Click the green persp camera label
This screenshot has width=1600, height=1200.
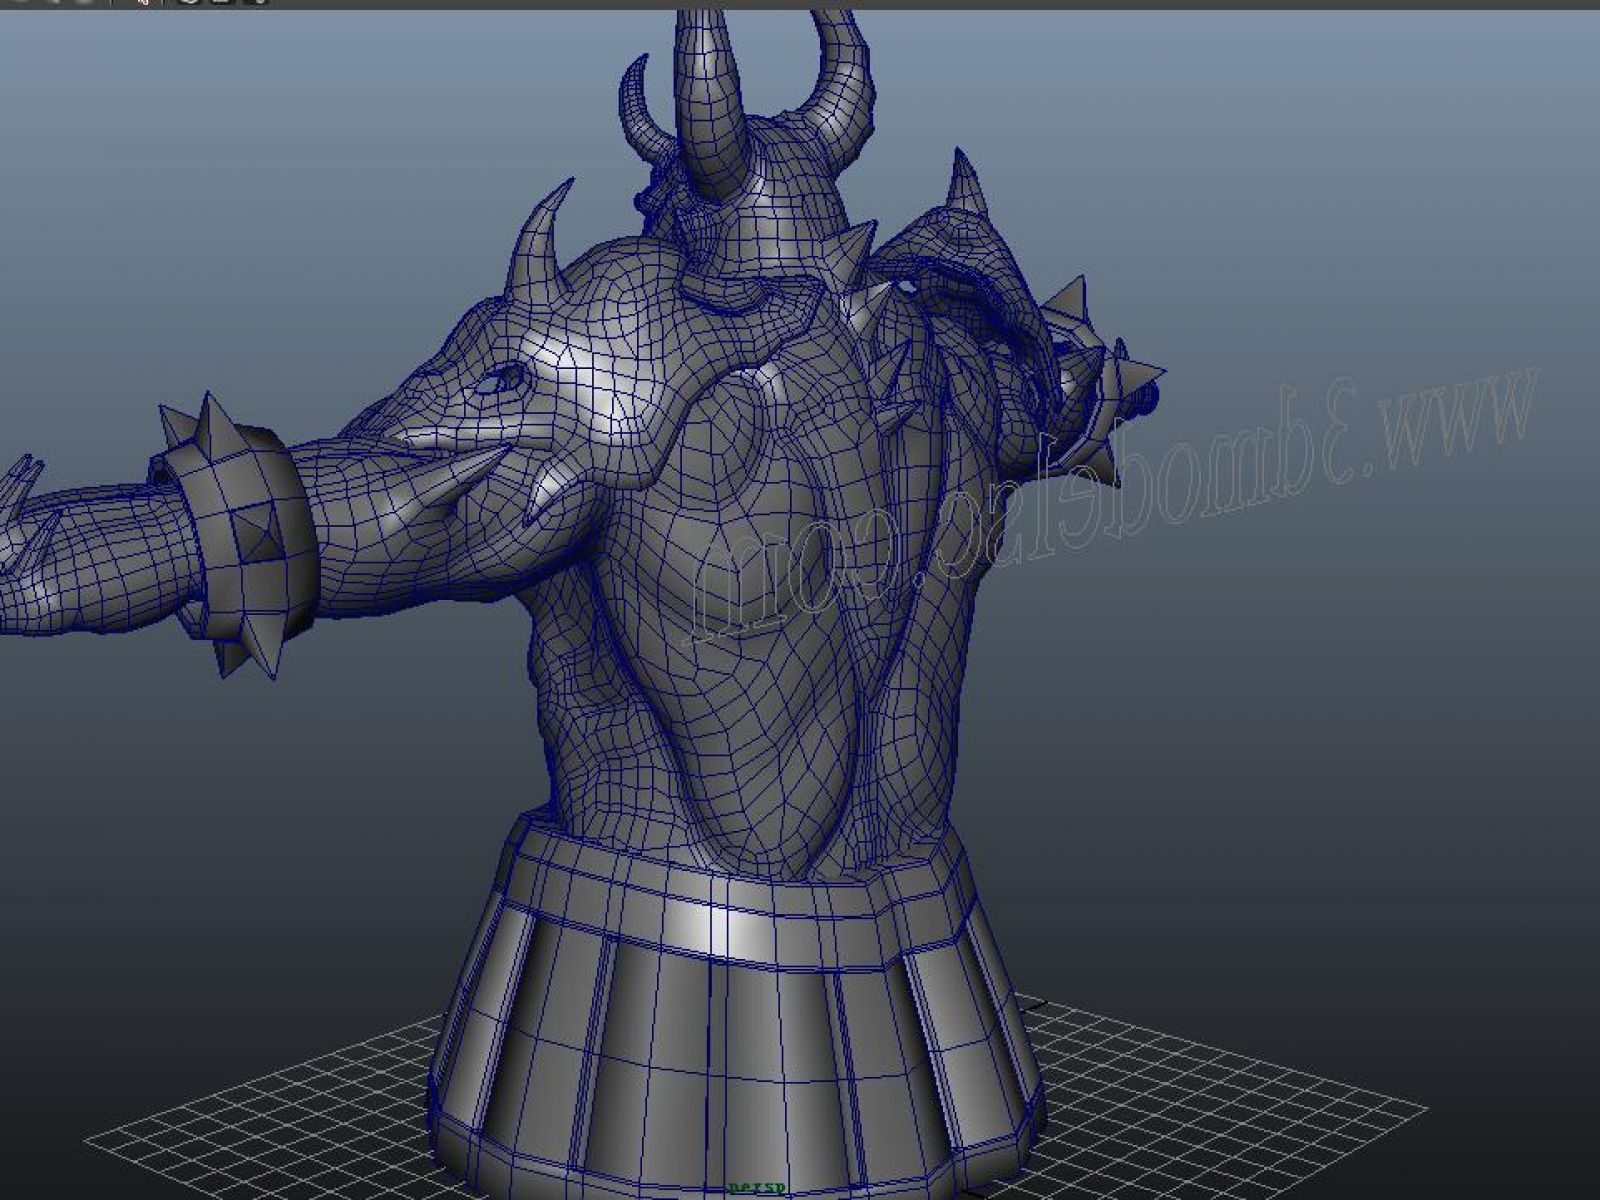(755, 1188)
